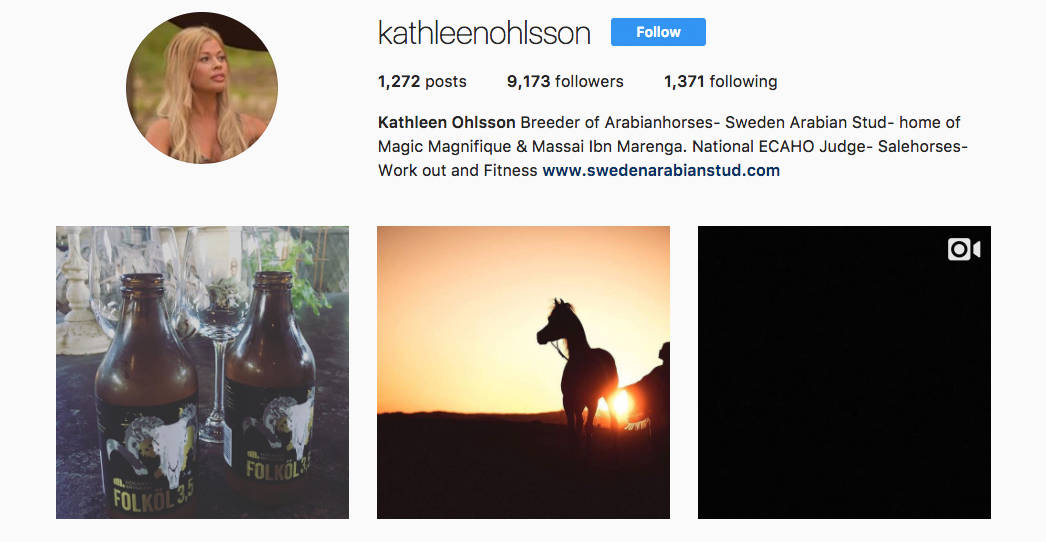
Task: Click the Sweden Arabian Stud text
Action: (x=806, y=122)
